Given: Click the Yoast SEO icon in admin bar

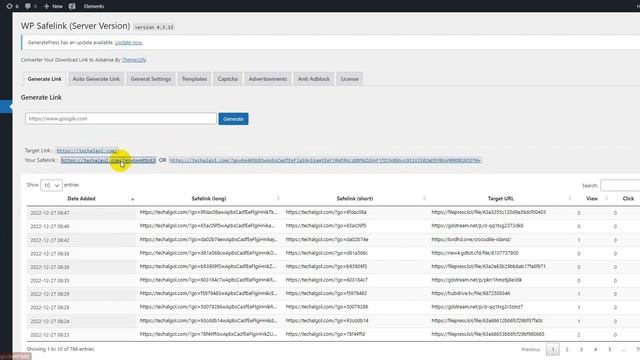Looking at the screenshot, I should pos(72,6).
